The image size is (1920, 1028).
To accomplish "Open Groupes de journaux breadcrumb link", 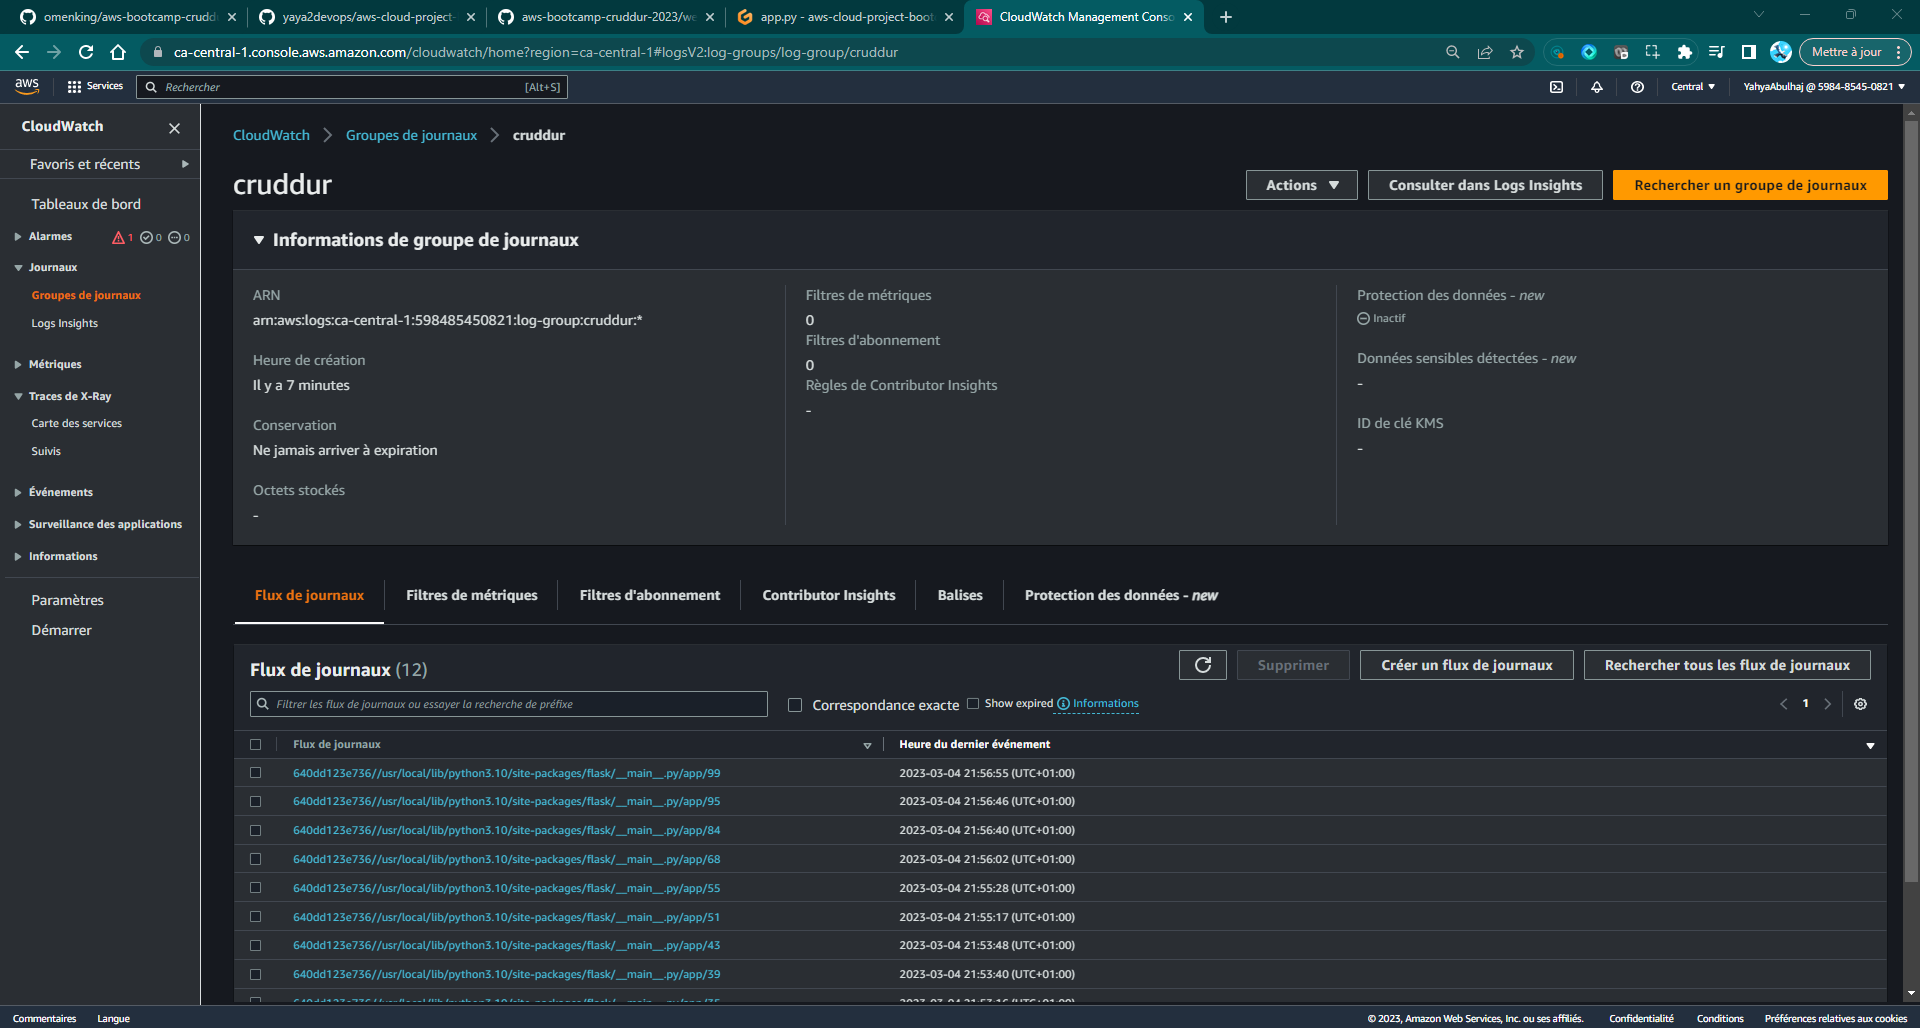I will click(x=411, y=135).
